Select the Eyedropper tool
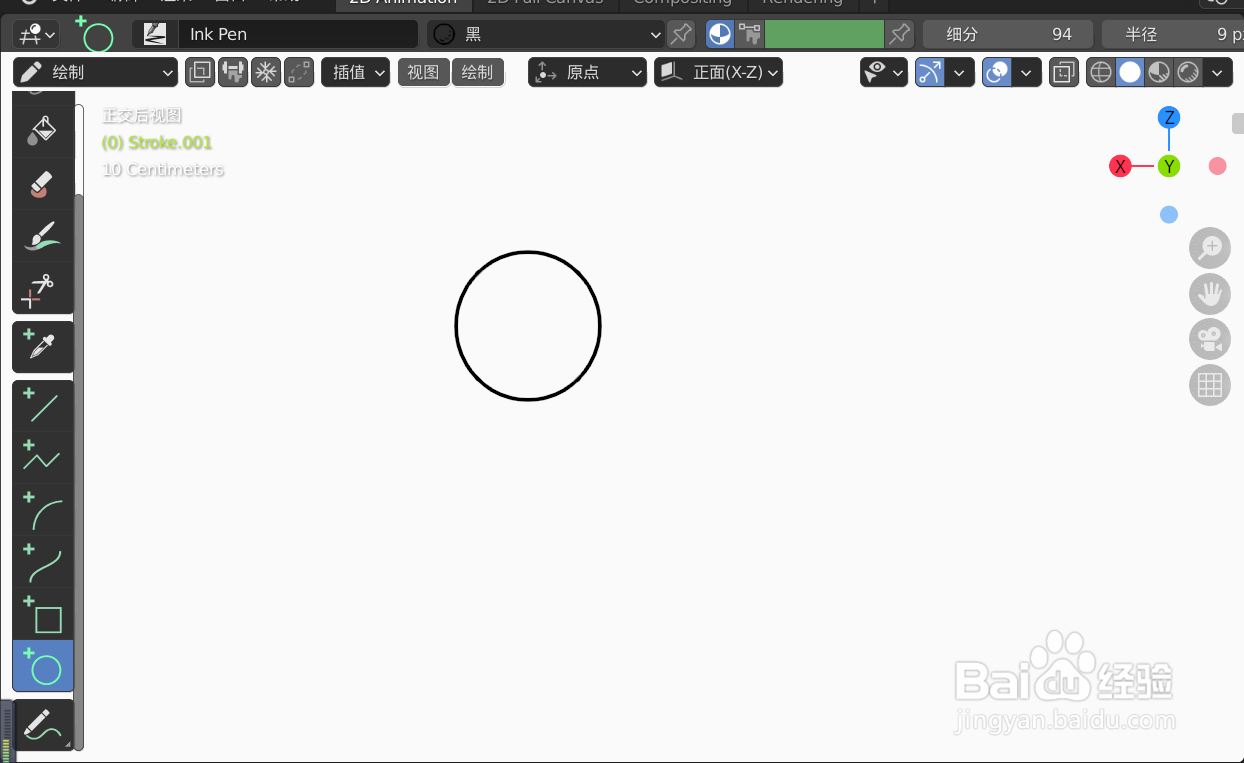The width and height of the screenshot is (1244, 763). [x=43, y=347]
